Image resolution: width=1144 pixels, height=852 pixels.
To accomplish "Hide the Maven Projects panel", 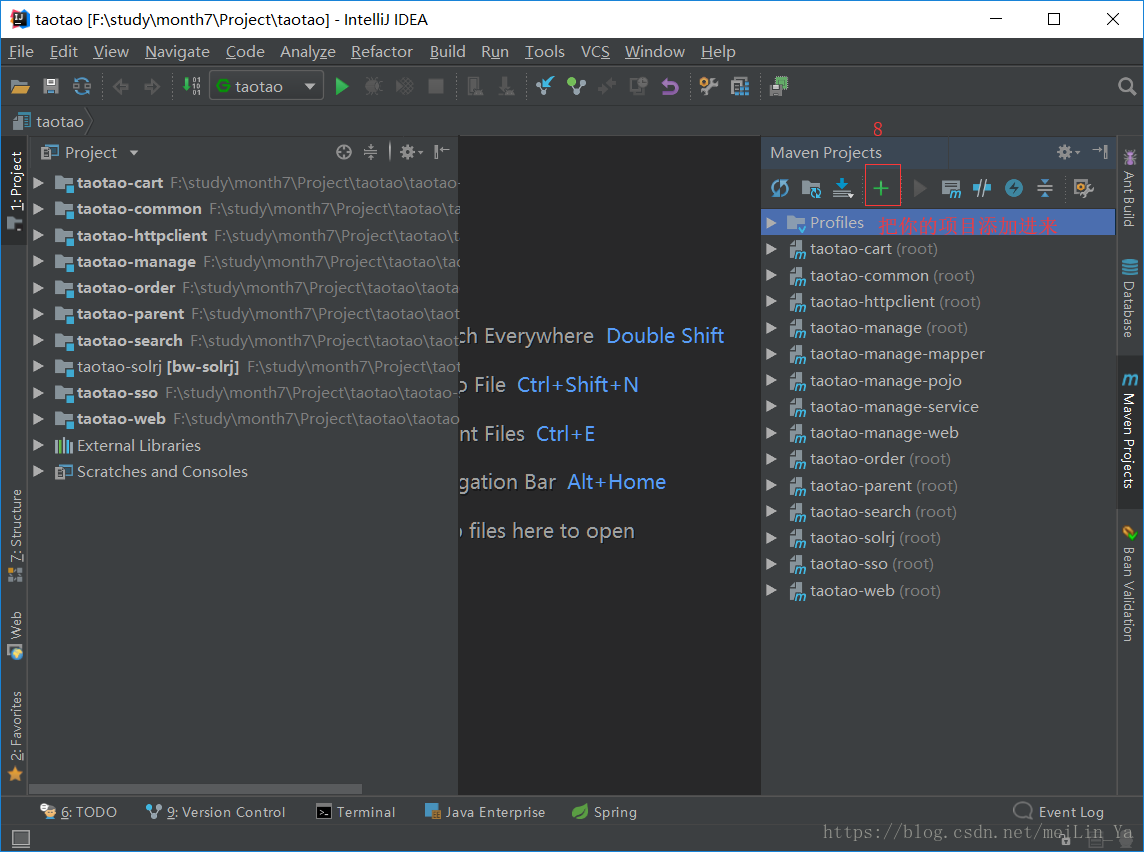I will coord(1100,152).
